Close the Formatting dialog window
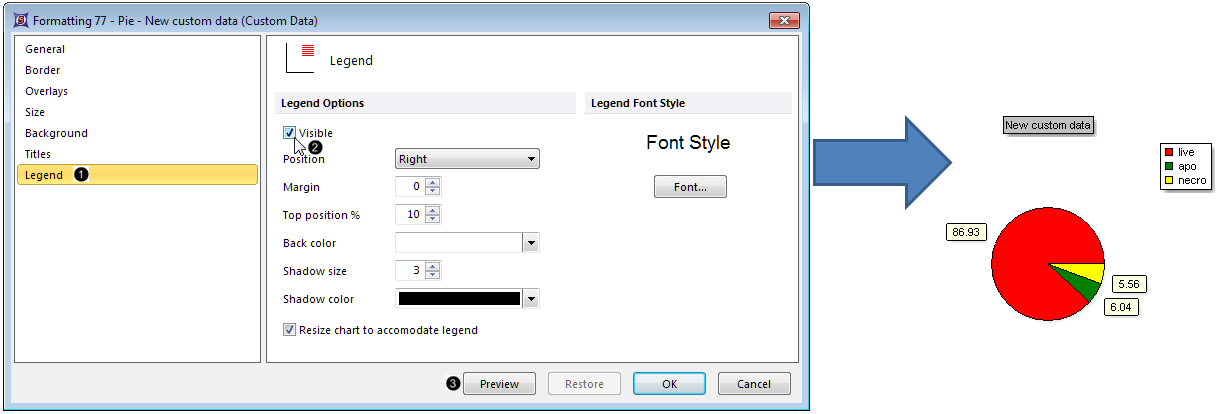The width and height of the screenshot is (1220, 414). pos(783,20)
